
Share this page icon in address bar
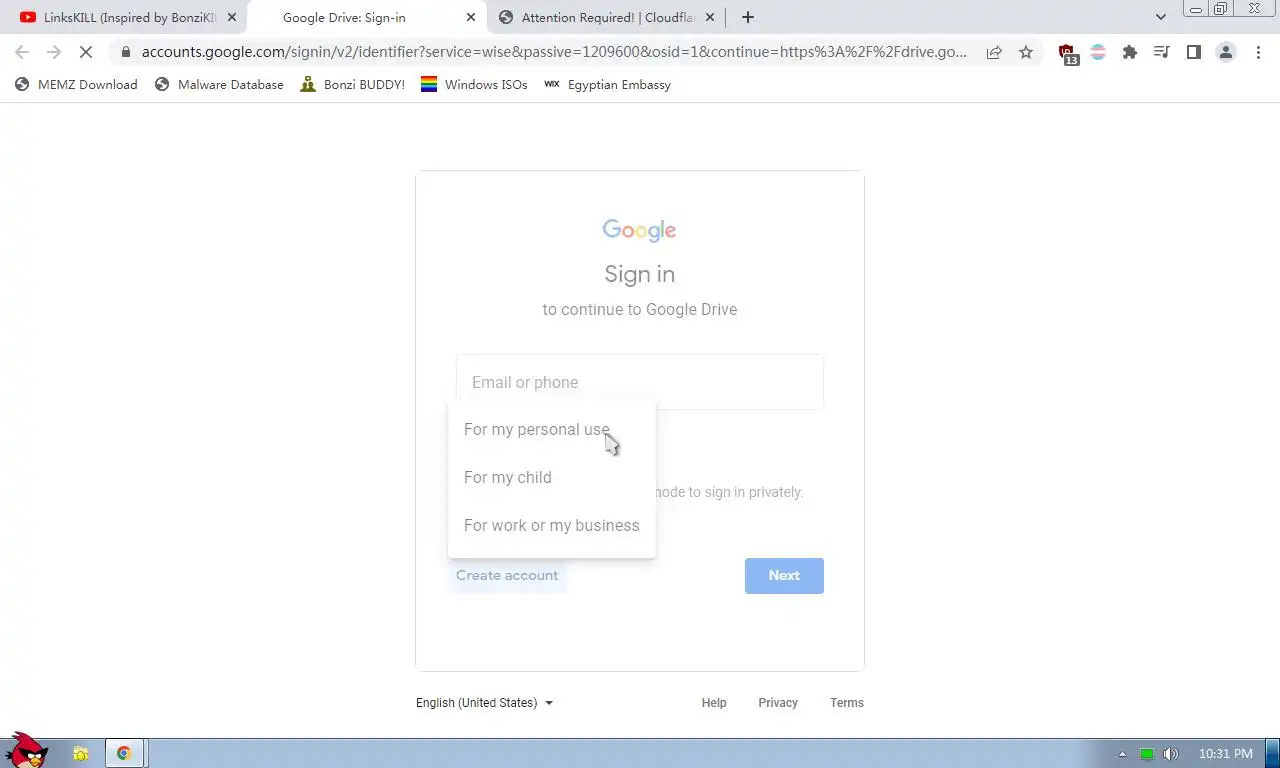(x=994, y=52)
